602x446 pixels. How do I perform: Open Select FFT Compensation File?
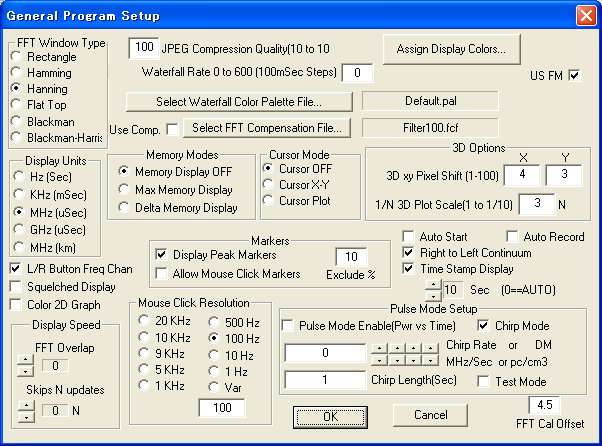click(267, 128)
